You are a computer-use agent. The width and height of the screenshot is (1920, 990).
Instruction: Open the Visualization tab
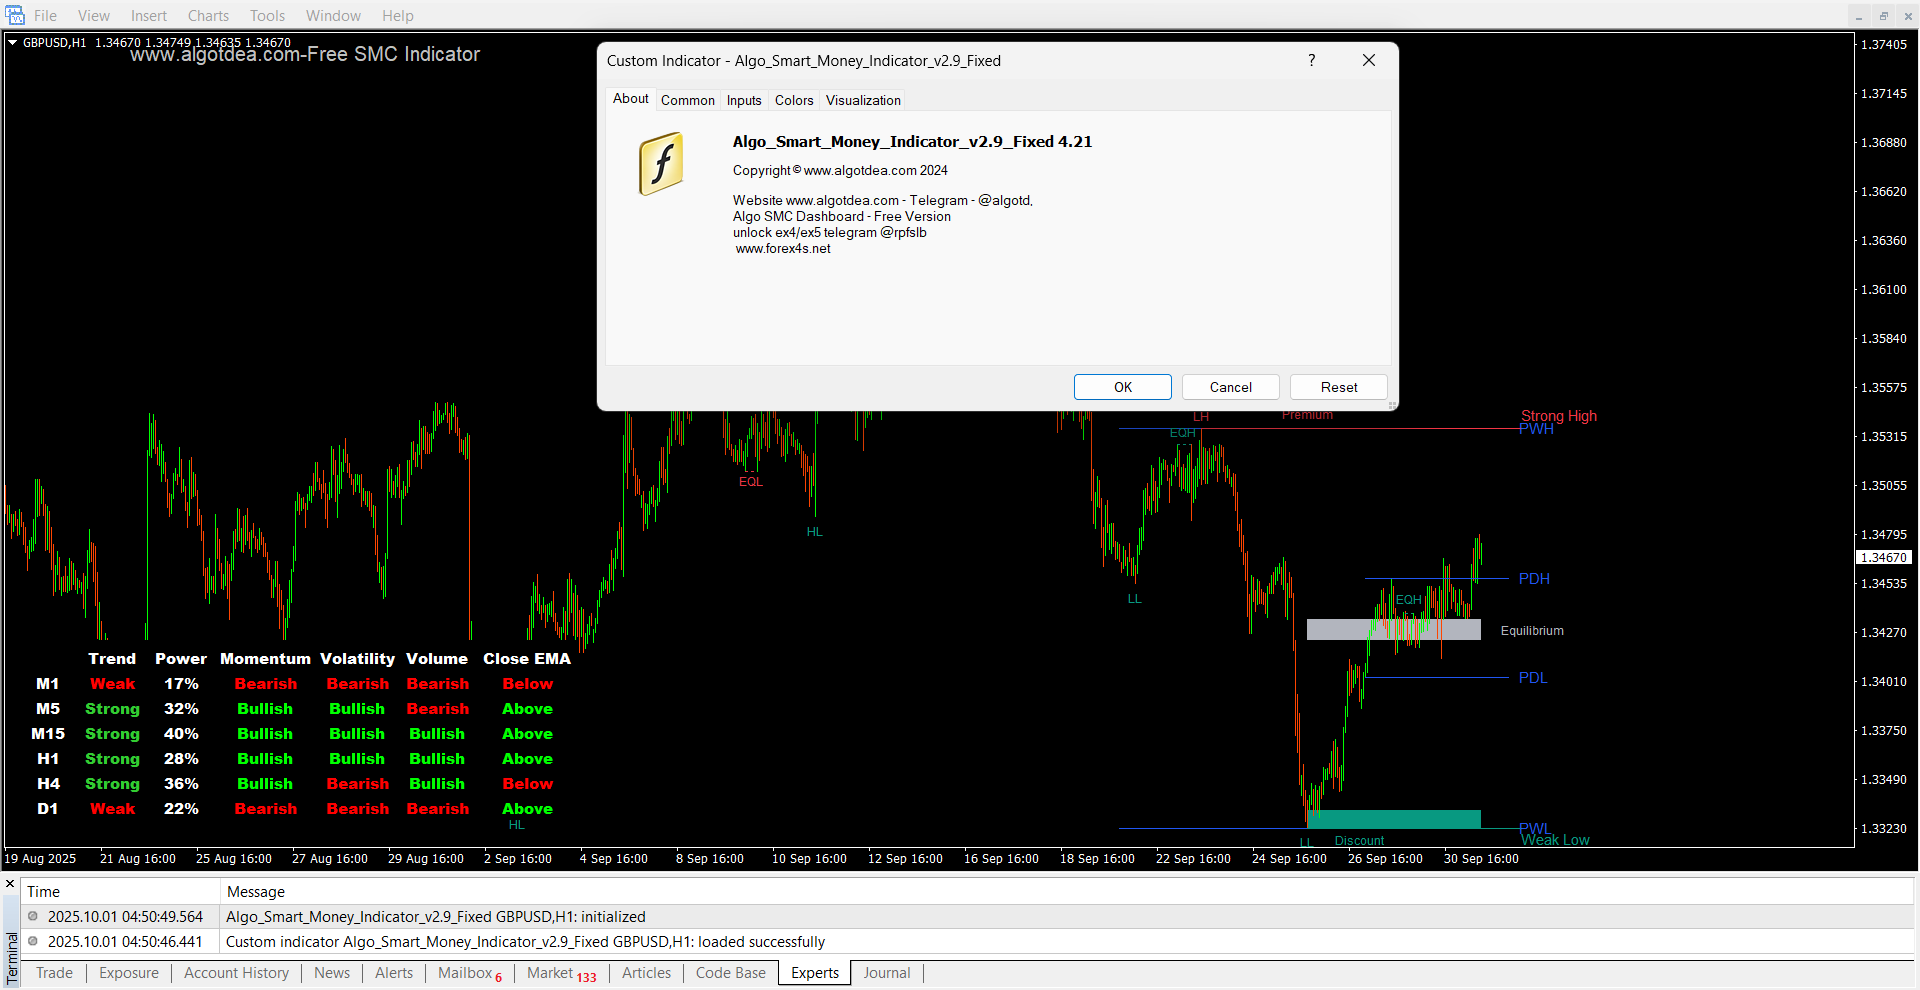click(863, 100)
